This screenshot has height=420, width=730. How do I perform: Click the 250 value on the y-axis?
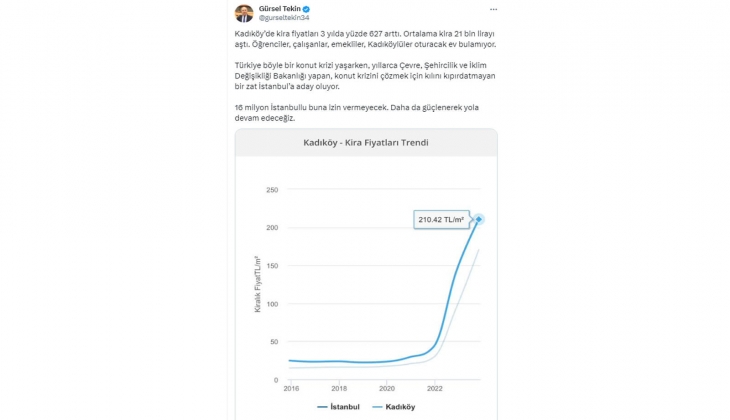(x=272, y=190)
